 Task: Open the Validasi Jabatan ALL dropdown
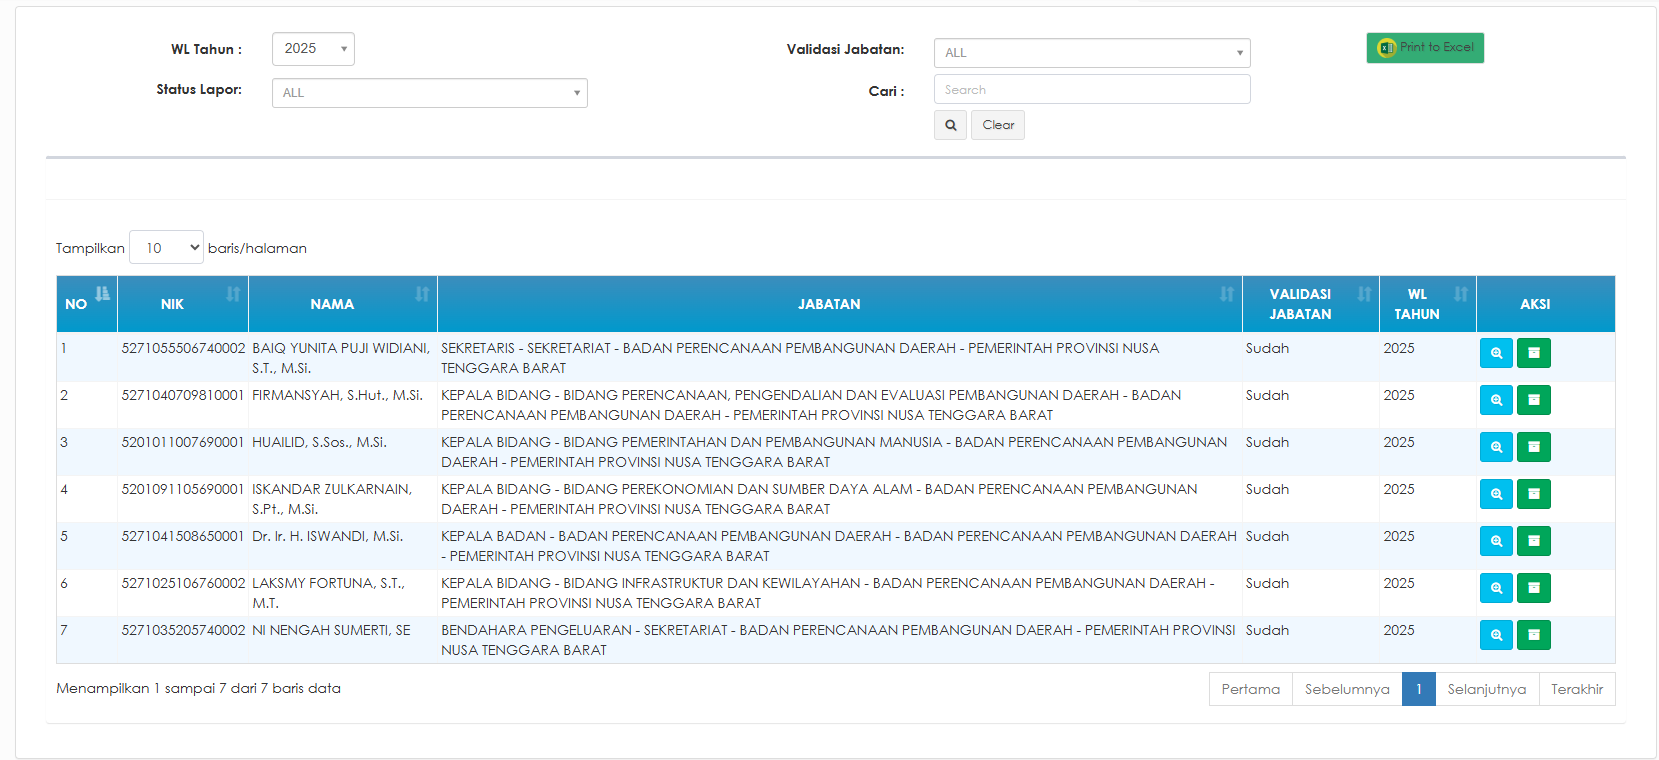(1092, 53)
